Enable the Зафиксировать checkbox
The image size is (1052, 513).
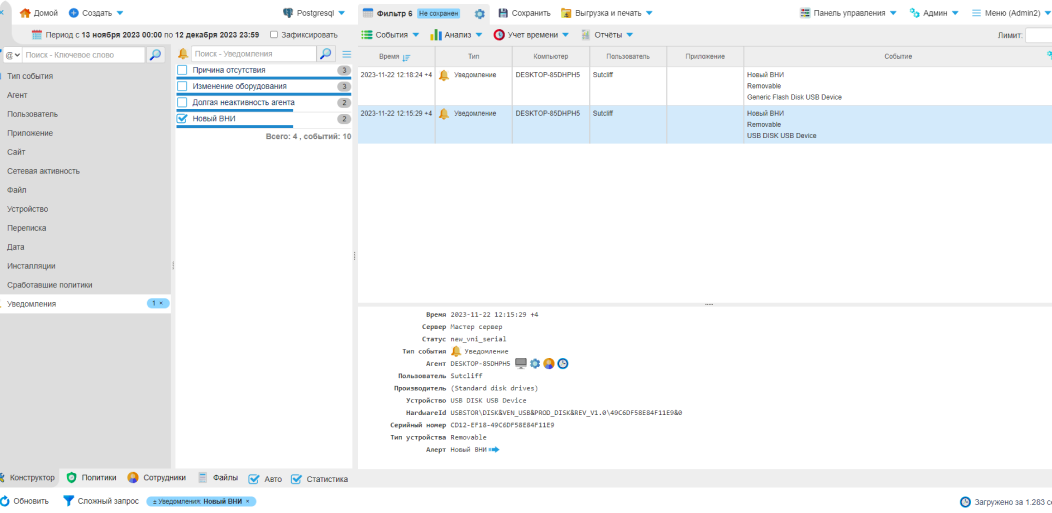[x=274, y=34]
